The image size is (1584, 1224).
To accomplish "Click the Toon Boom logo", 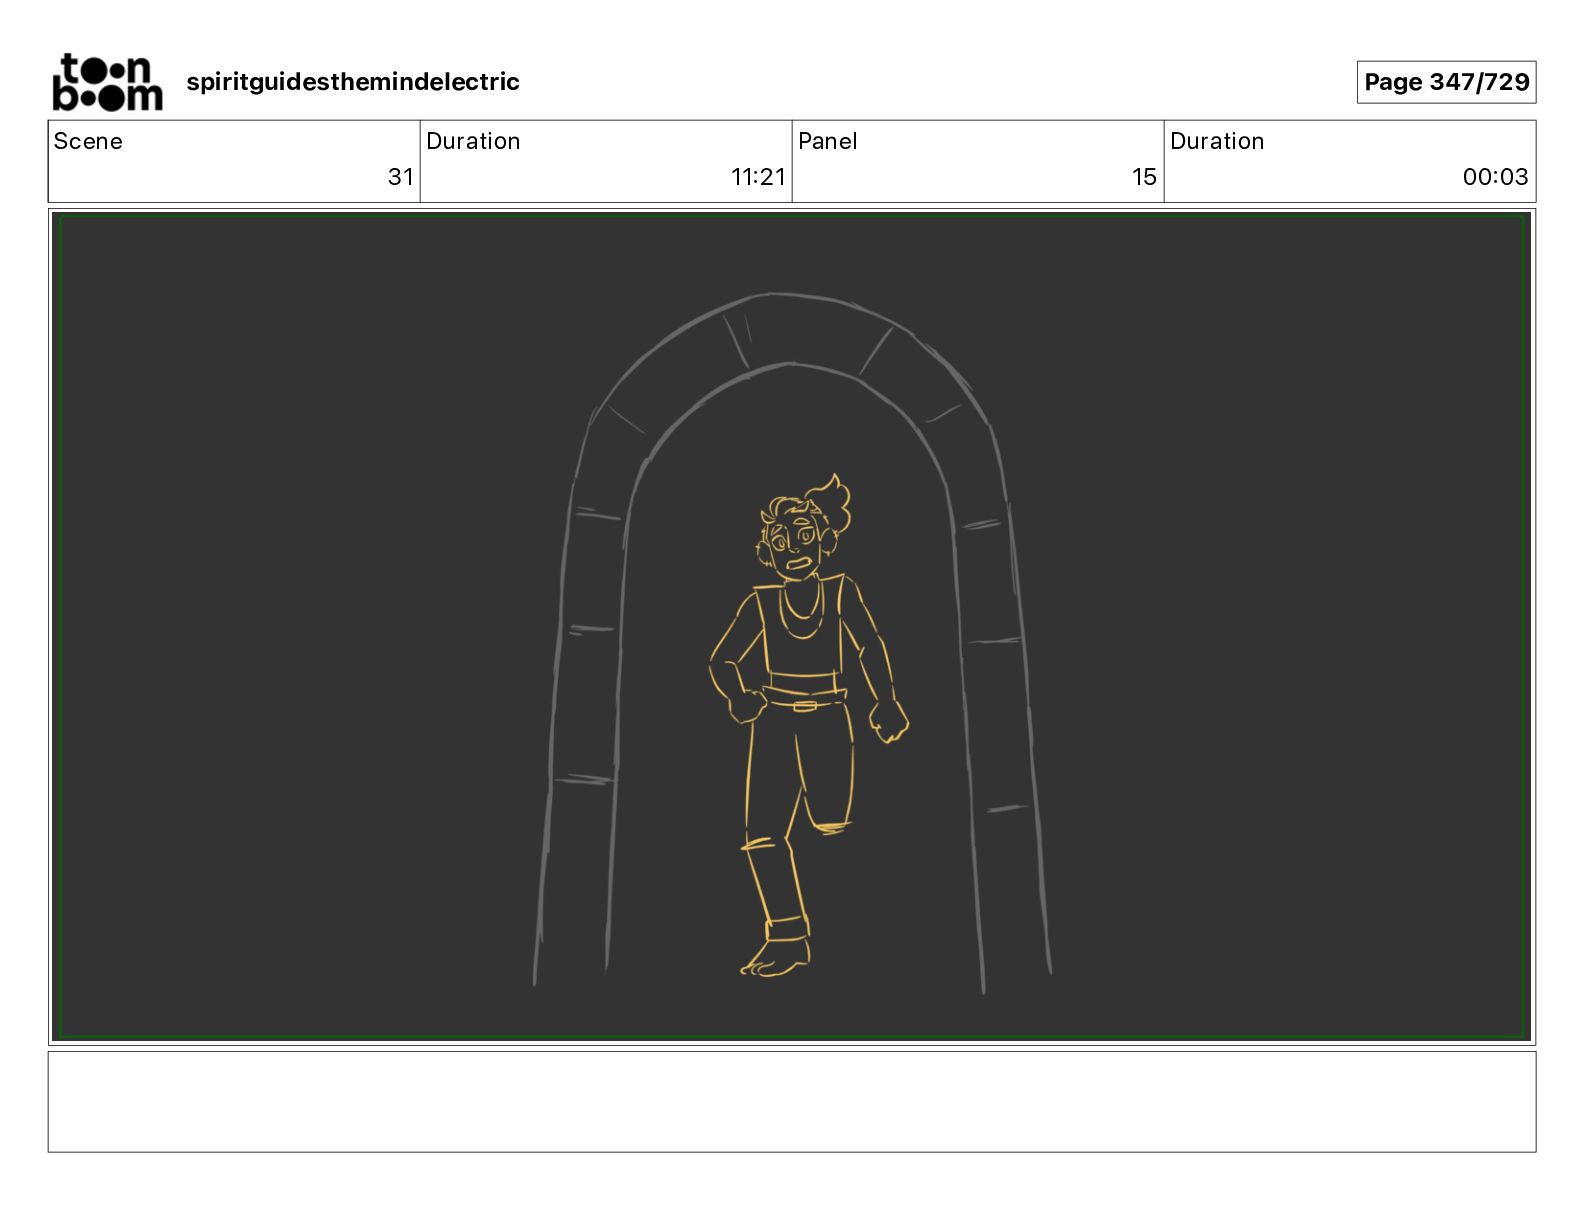I will click(x=107, y=82).
